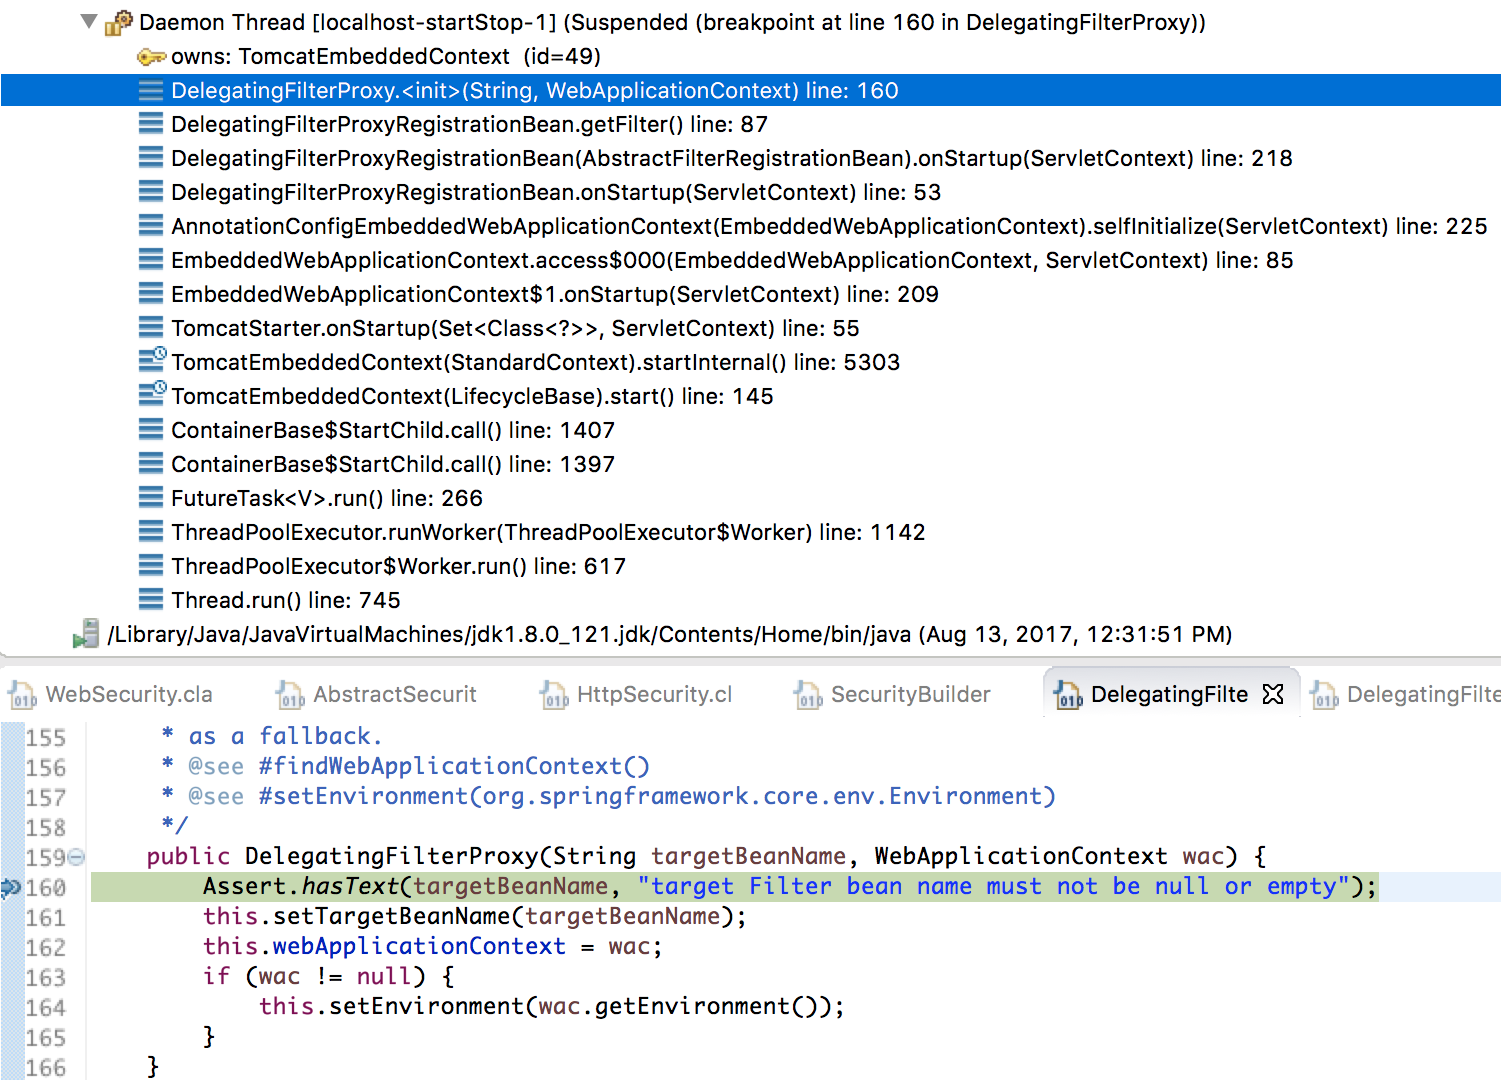Click the Daemon Thread suspended-thread icon
The image size is (1502, 1080).
coord(119,22)
